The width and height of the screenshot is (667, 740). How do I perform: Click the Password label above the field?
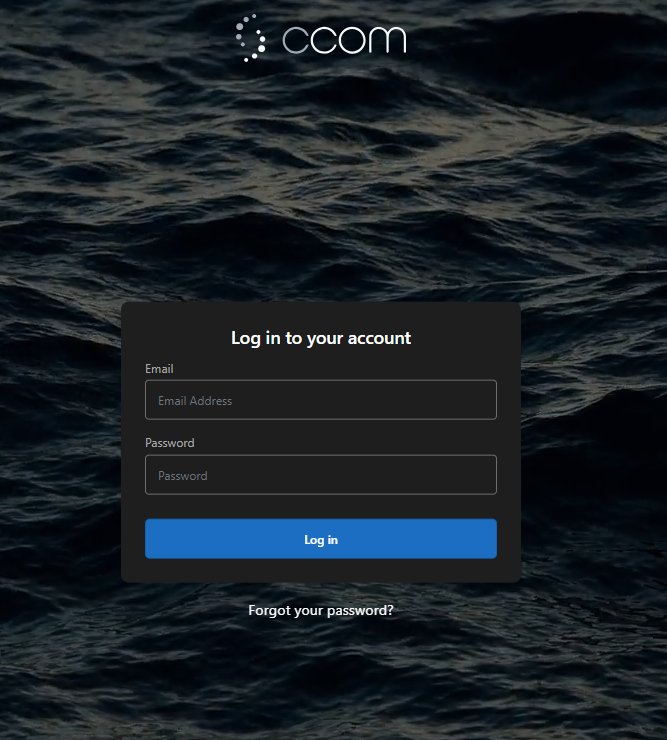tap(169, 443)
